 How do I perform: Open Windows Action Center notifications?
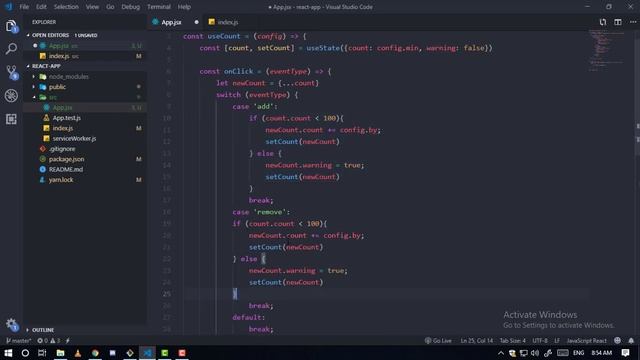tap(625, 353)
